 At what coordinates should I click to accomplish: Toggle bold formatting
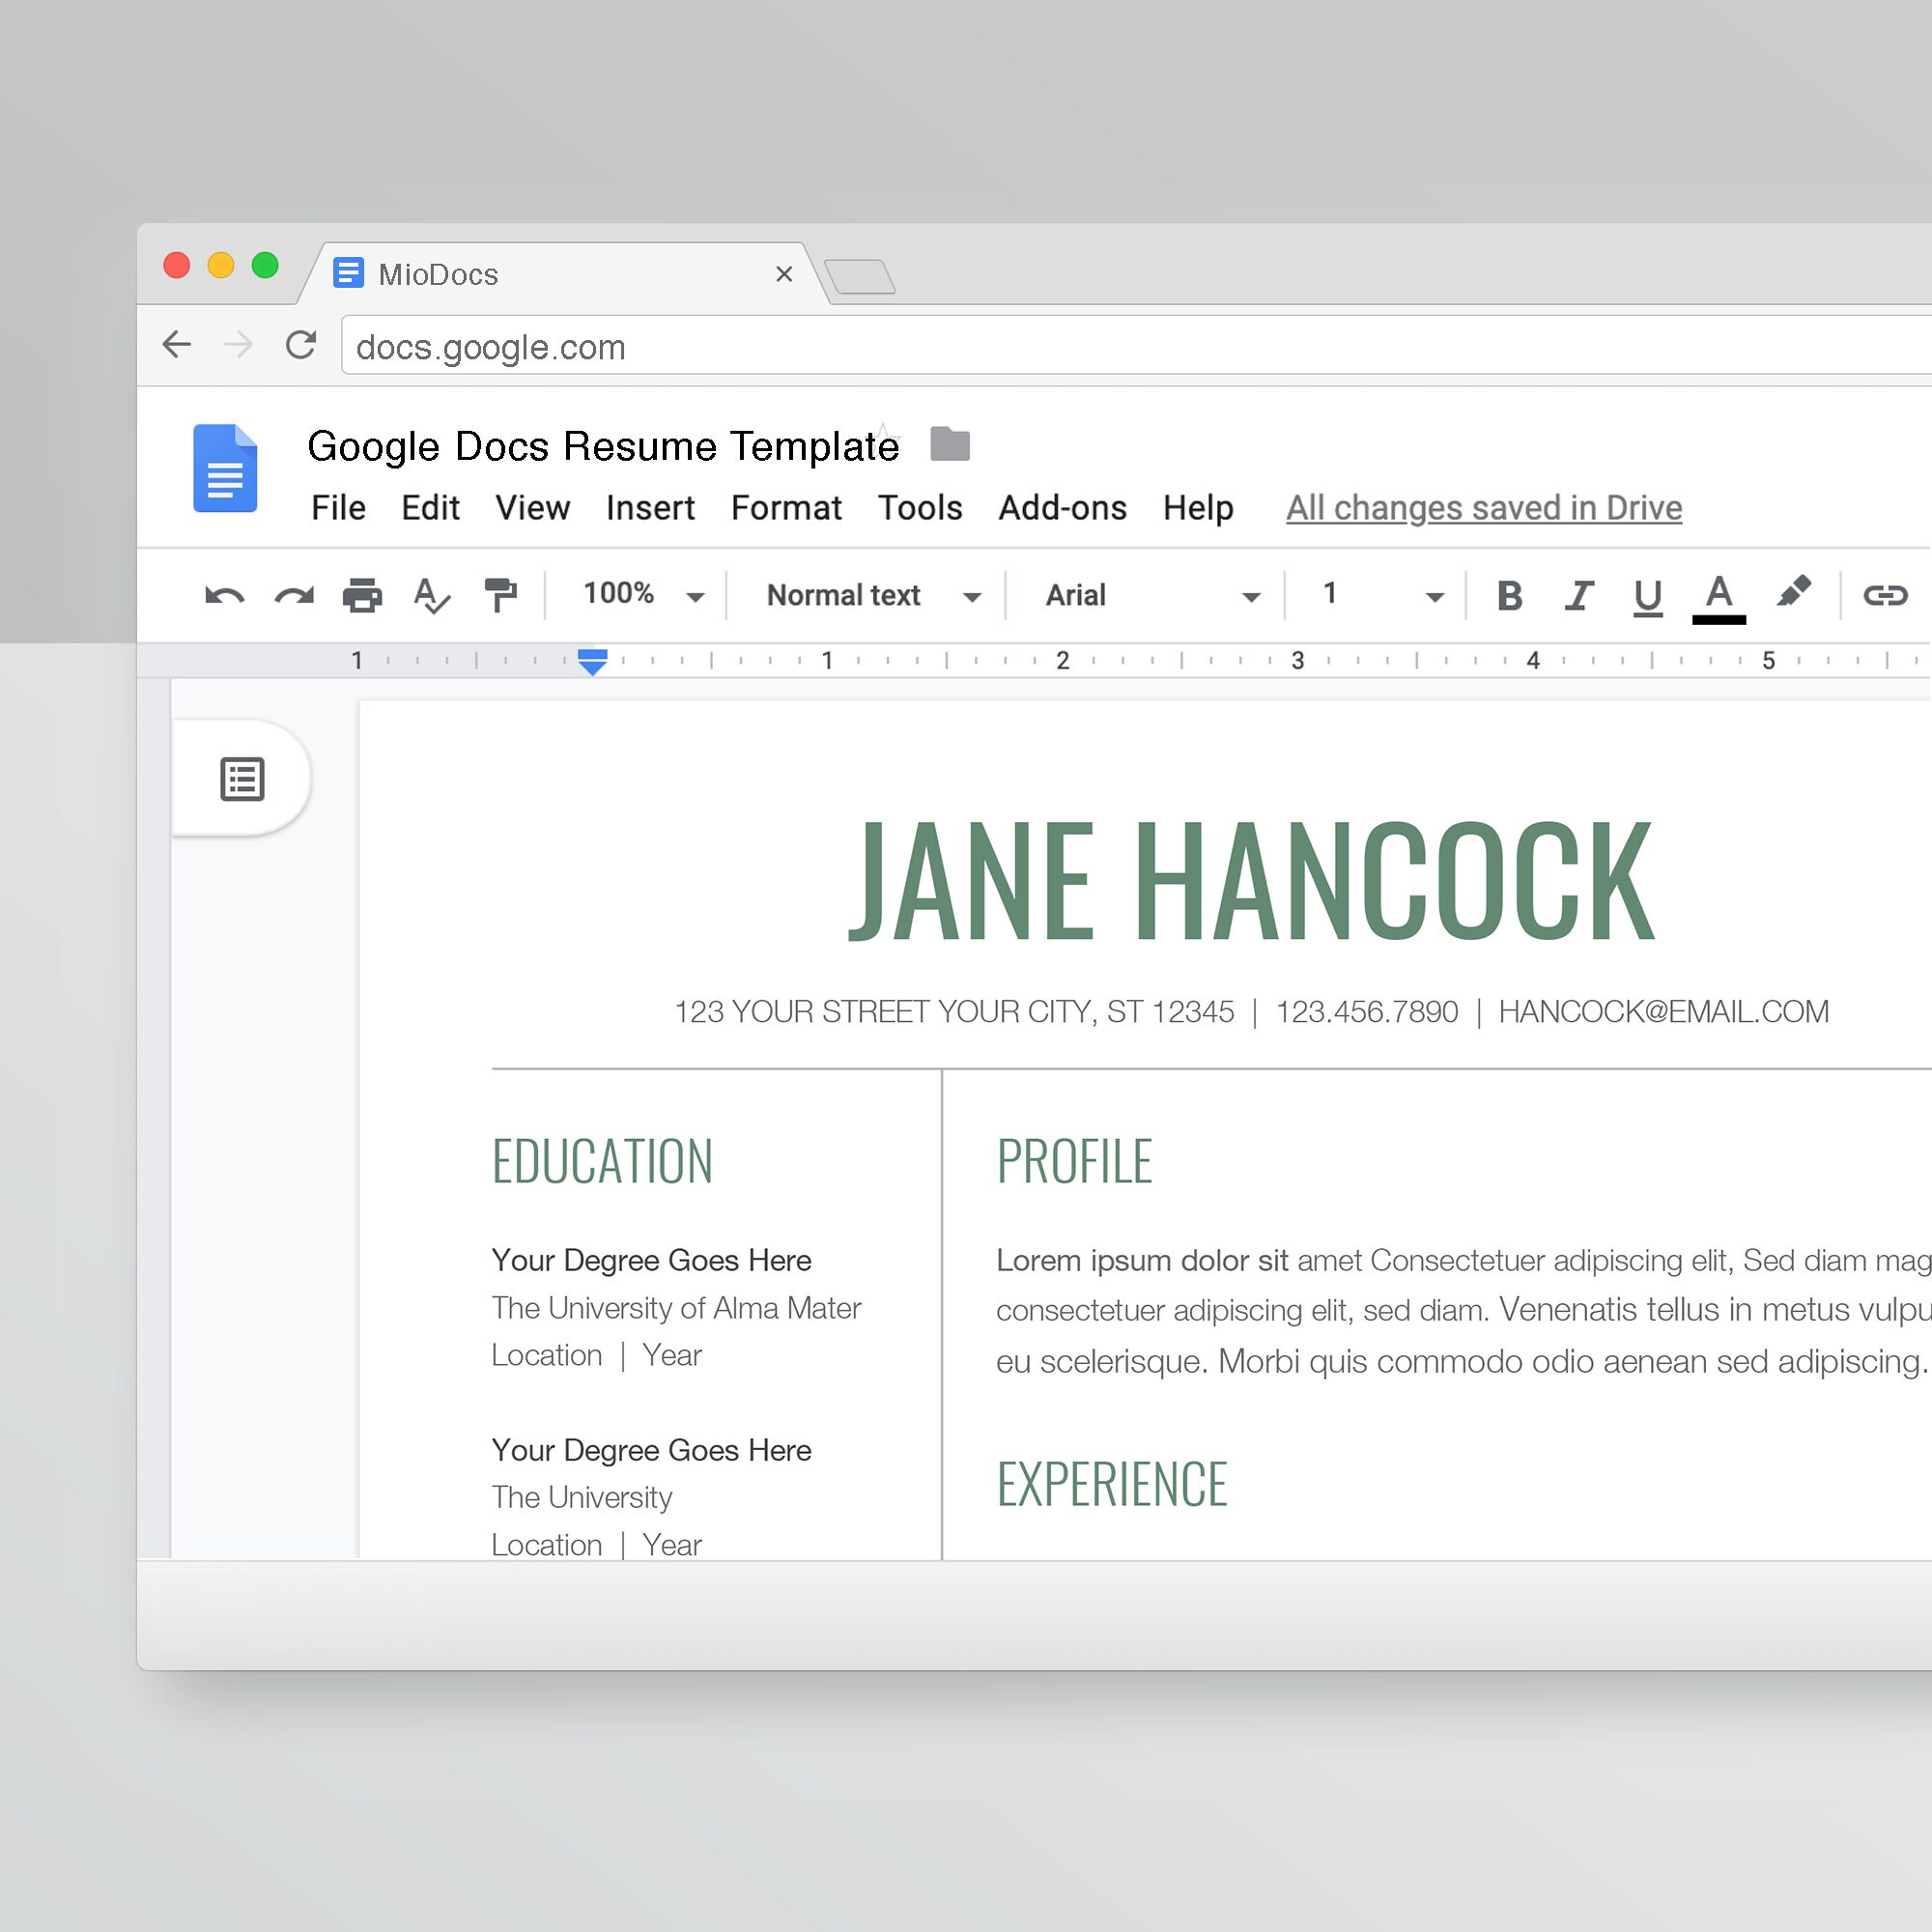coord(1508,595)
